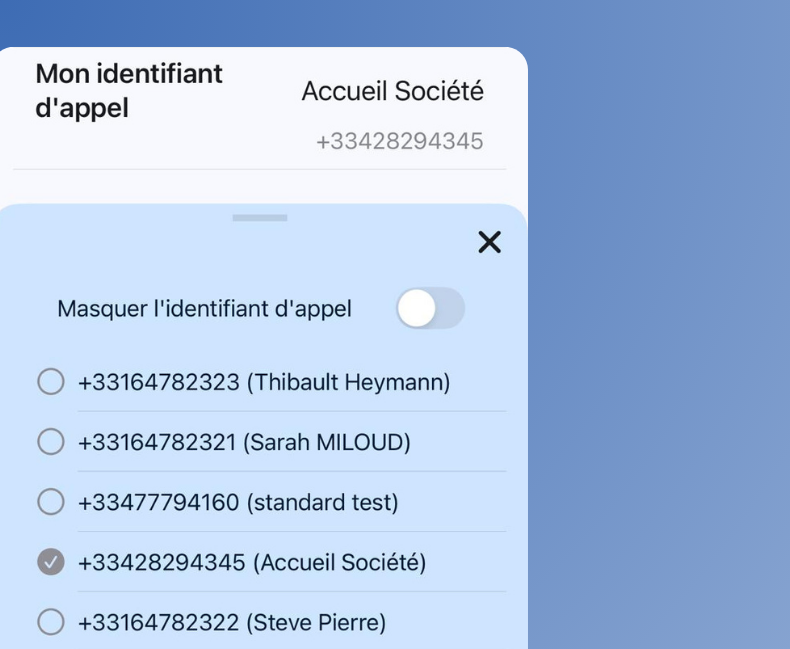
Task: Select the standard test radio button
Action: (x=51, y=502)
